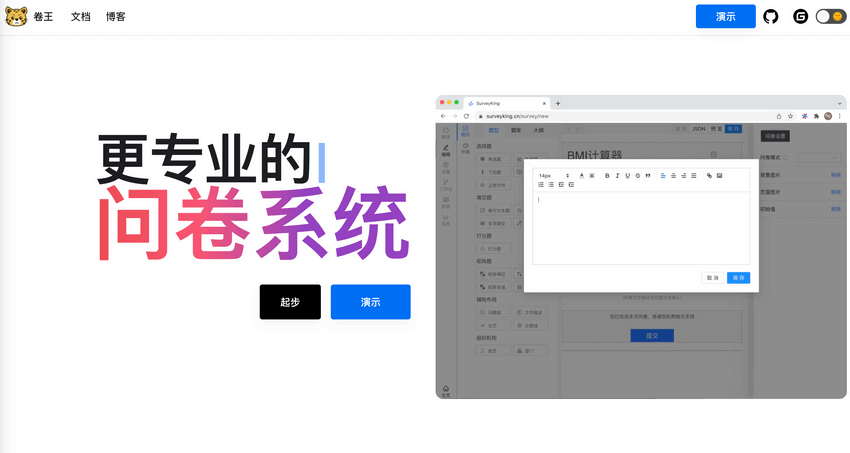Click Insert Link icon in the screenshot's editor
The height and width of the screenshot is (453, 850).
tap(709, 176)
